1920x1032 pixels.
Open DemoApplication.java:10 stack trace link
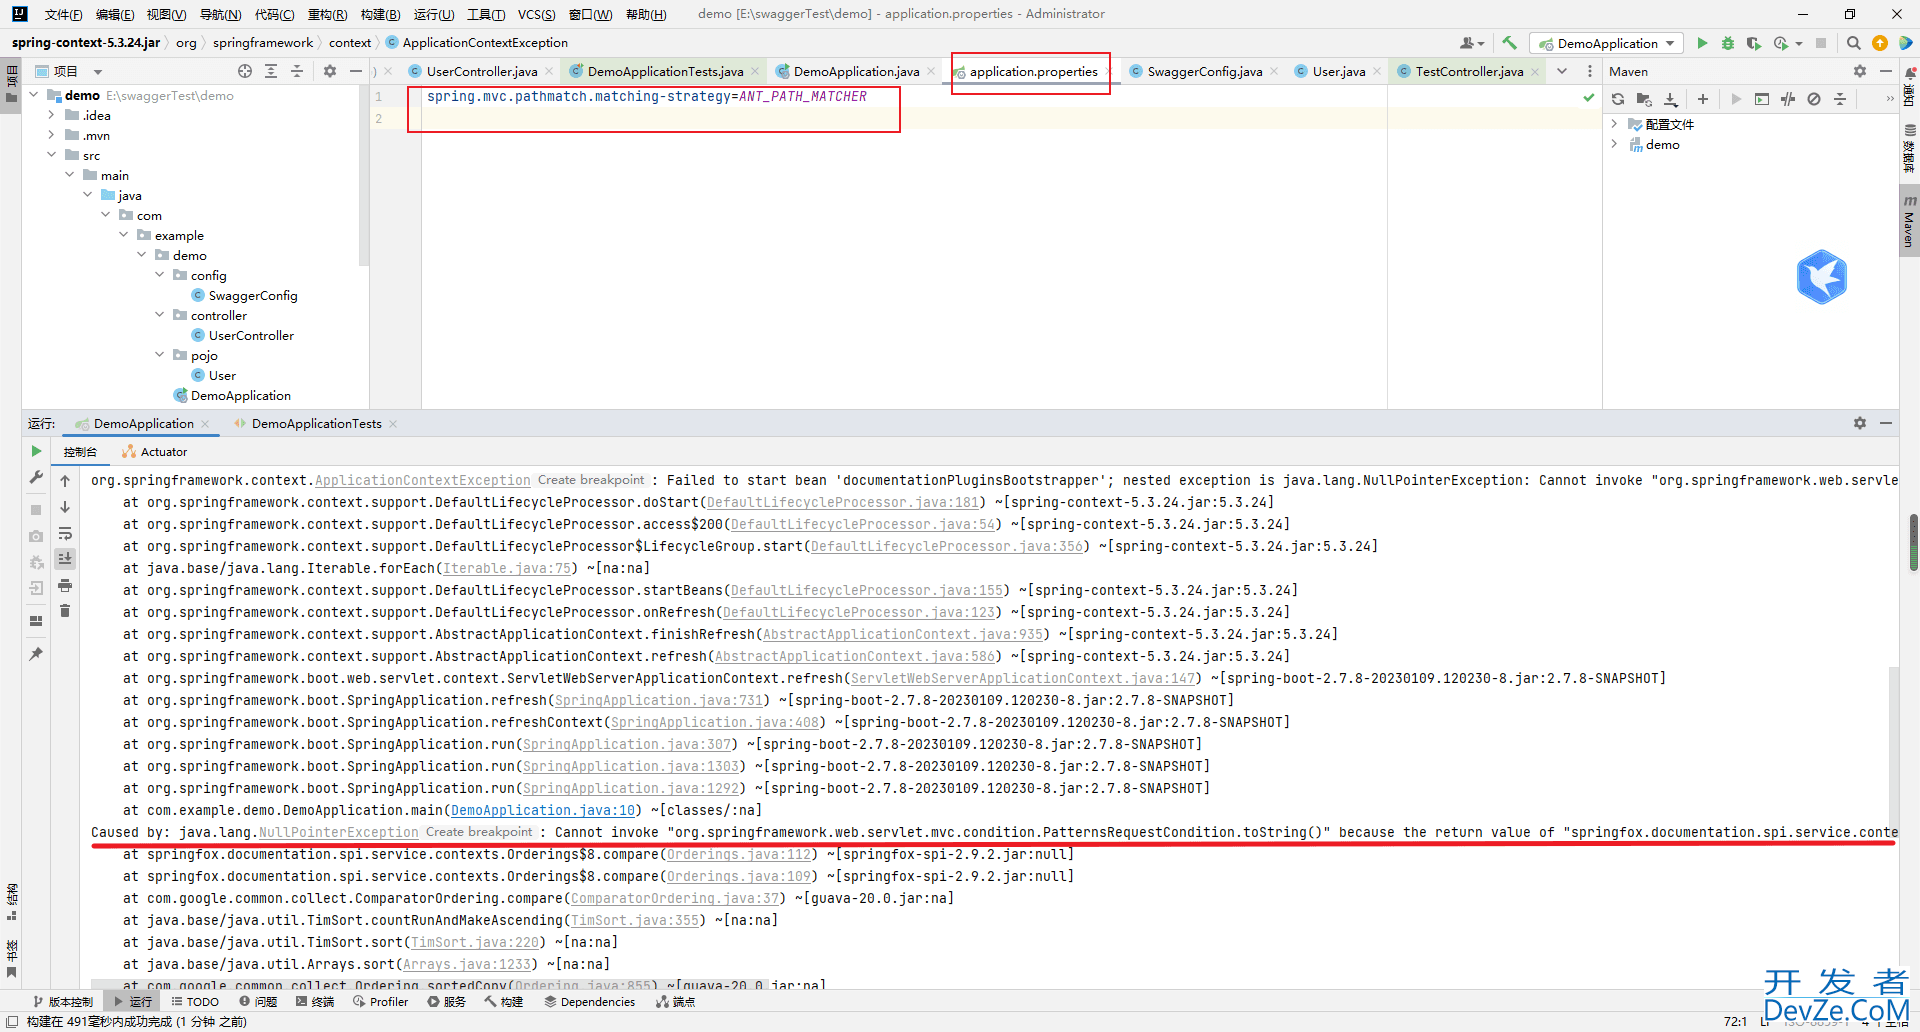click(543, 810)
